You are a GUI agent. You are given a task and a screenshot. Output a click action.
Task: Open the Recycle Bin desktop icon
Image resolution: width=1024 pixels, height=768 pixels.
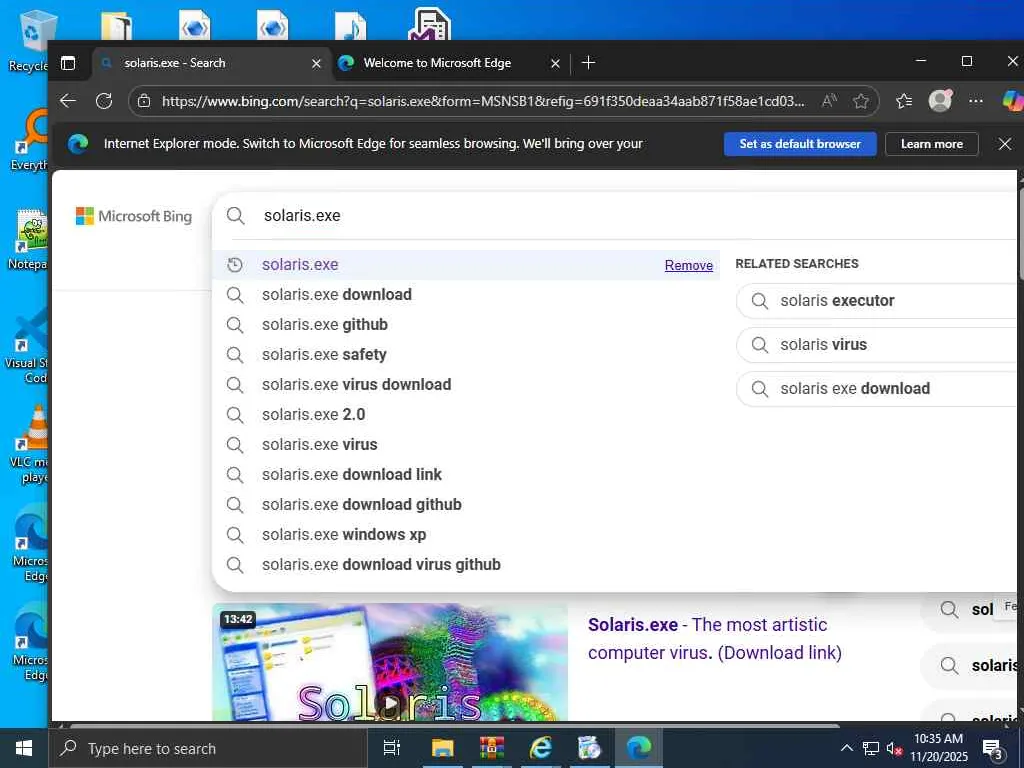tap(28, 40)
